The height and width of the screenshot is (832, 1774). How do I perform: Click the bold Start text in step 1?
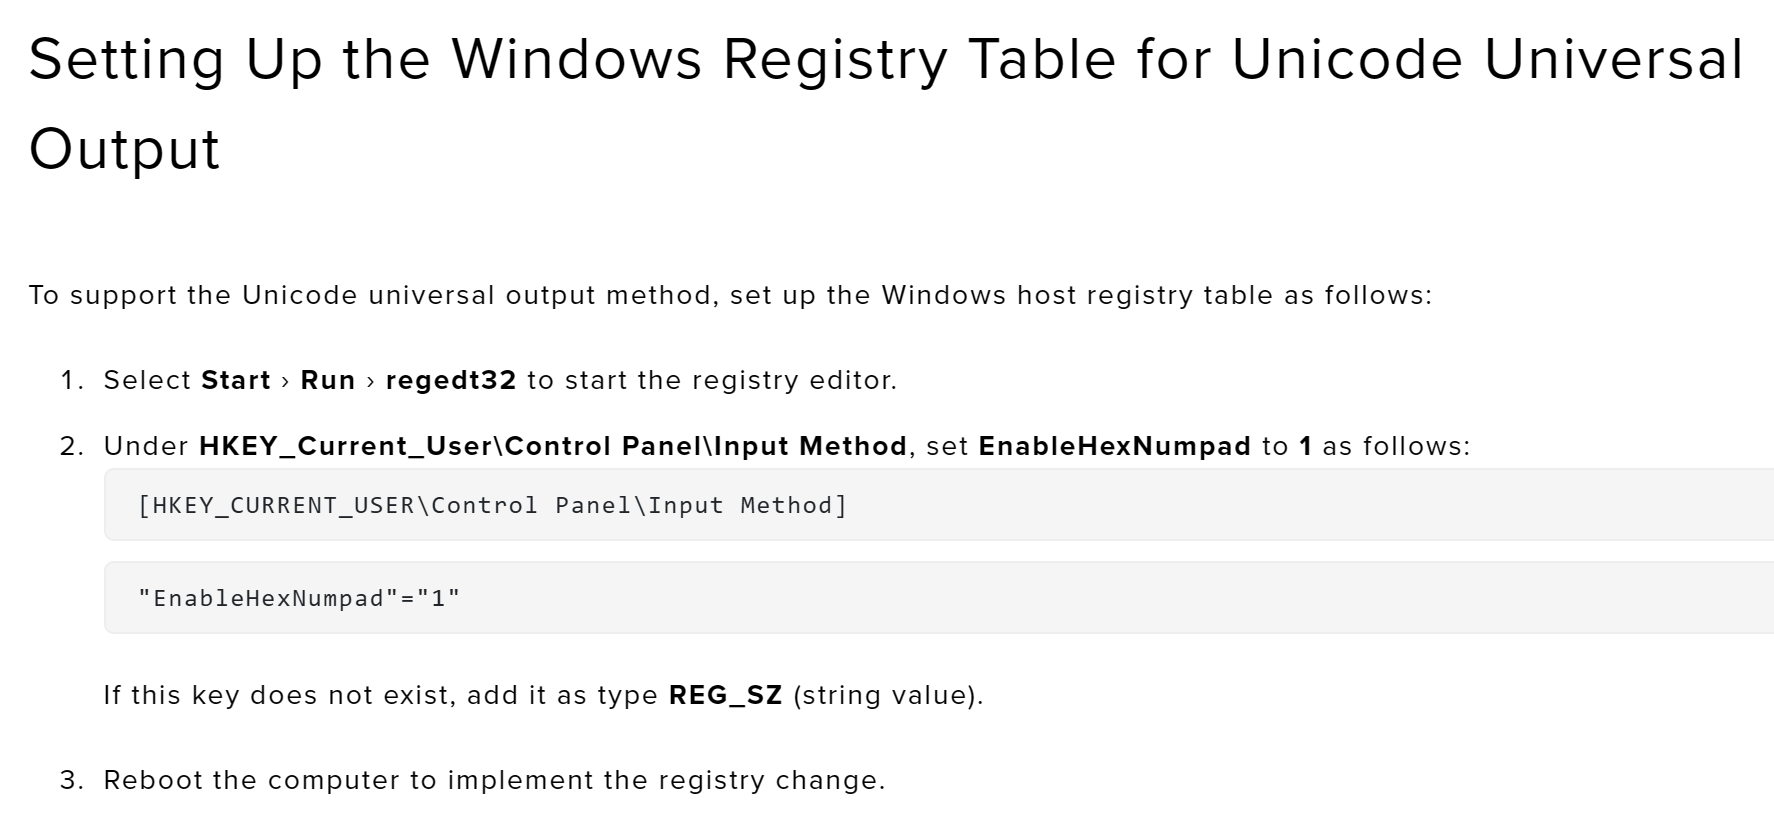pyautogui.click(x=236, y=381)
